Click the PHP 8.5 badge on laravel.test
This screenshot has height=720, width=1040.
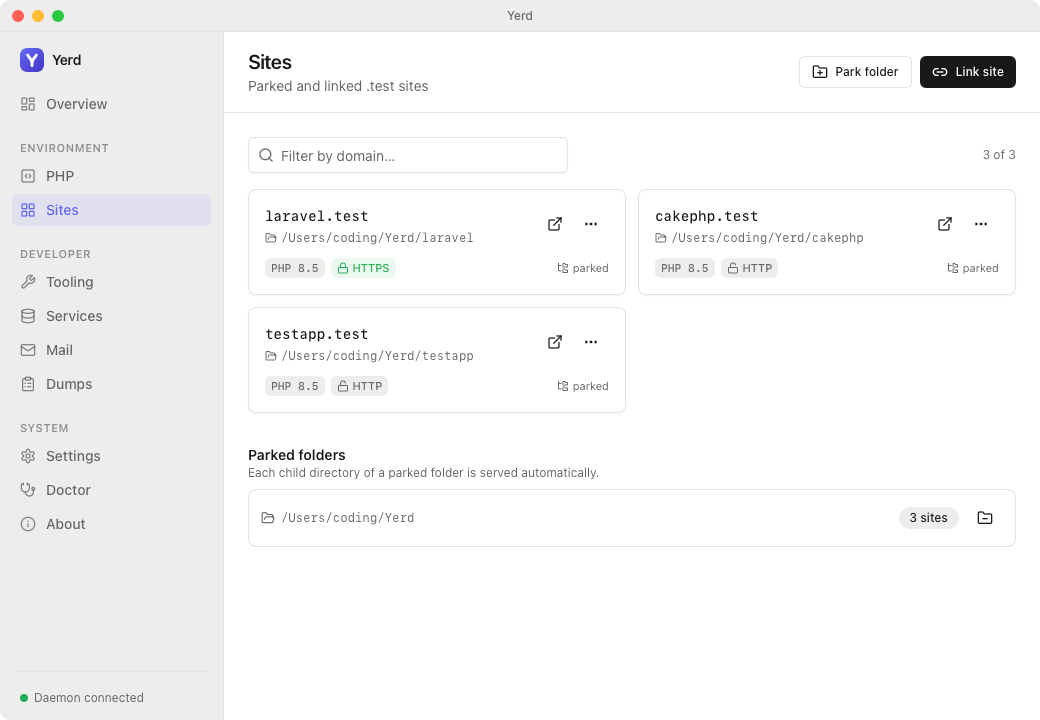(x=294, y=268)
